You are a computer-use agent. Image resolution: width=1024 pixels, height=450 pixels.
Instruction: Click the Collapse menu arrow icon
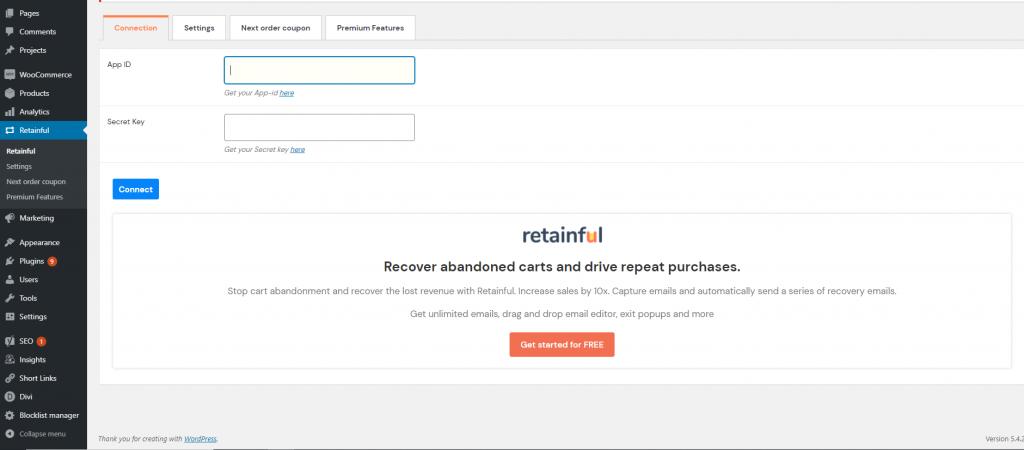[9, 434]
